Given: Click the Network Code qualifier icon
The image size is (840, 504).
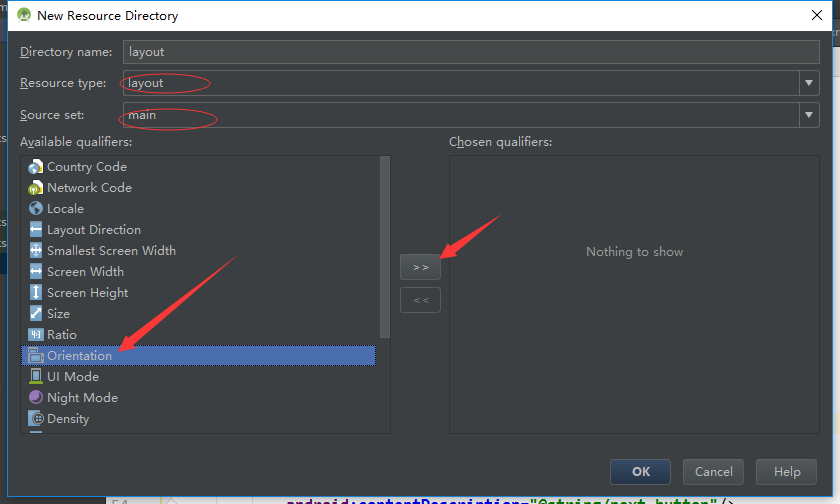Looking at the screenshot, I should point(35,188).
